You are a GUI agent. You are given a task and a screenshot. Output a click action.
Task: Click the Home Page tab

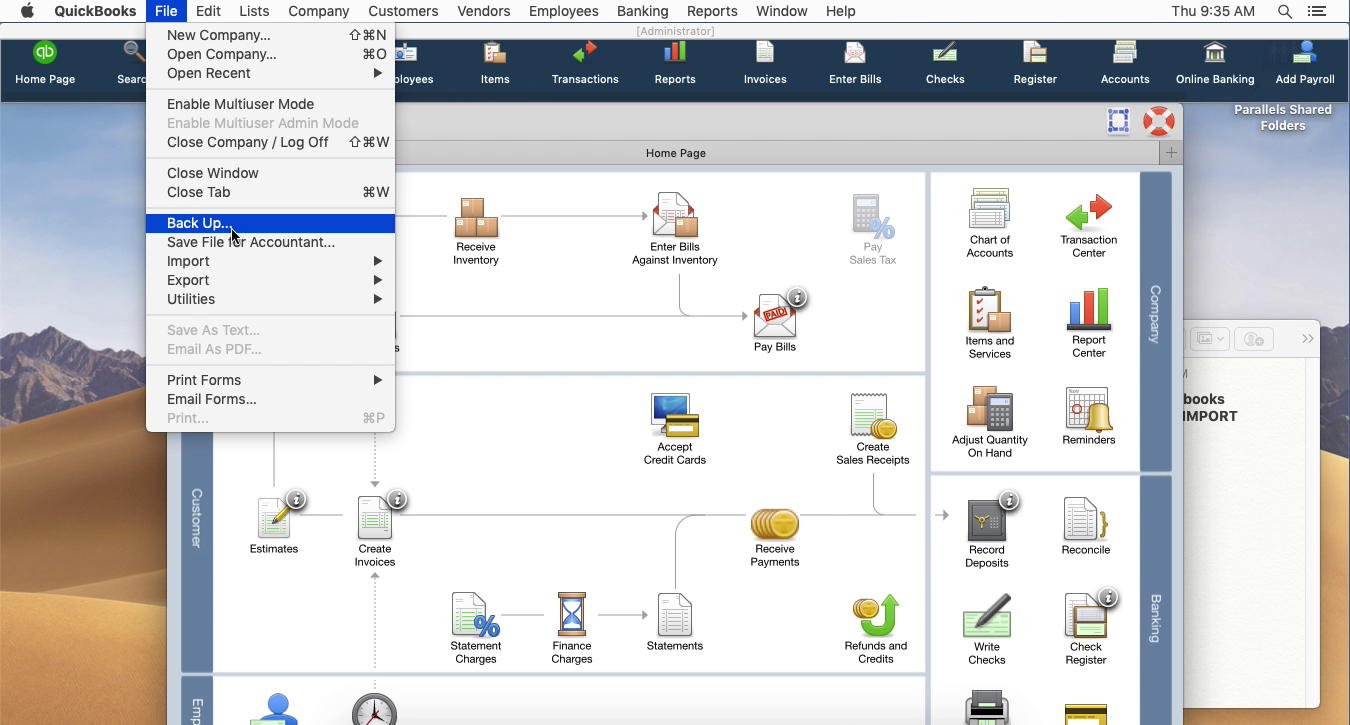[x=676, y=153]
